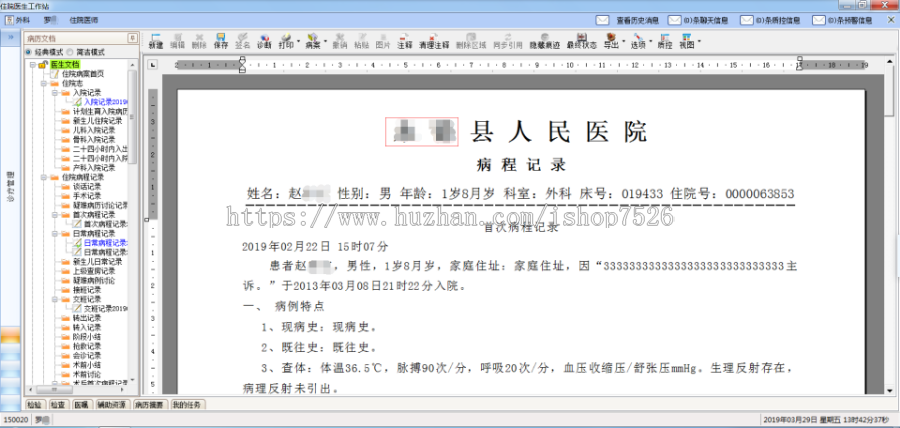Click the 导出 (Export) toolbar icon
This screenshot has width=900, height=428.
tap(611, 41)
